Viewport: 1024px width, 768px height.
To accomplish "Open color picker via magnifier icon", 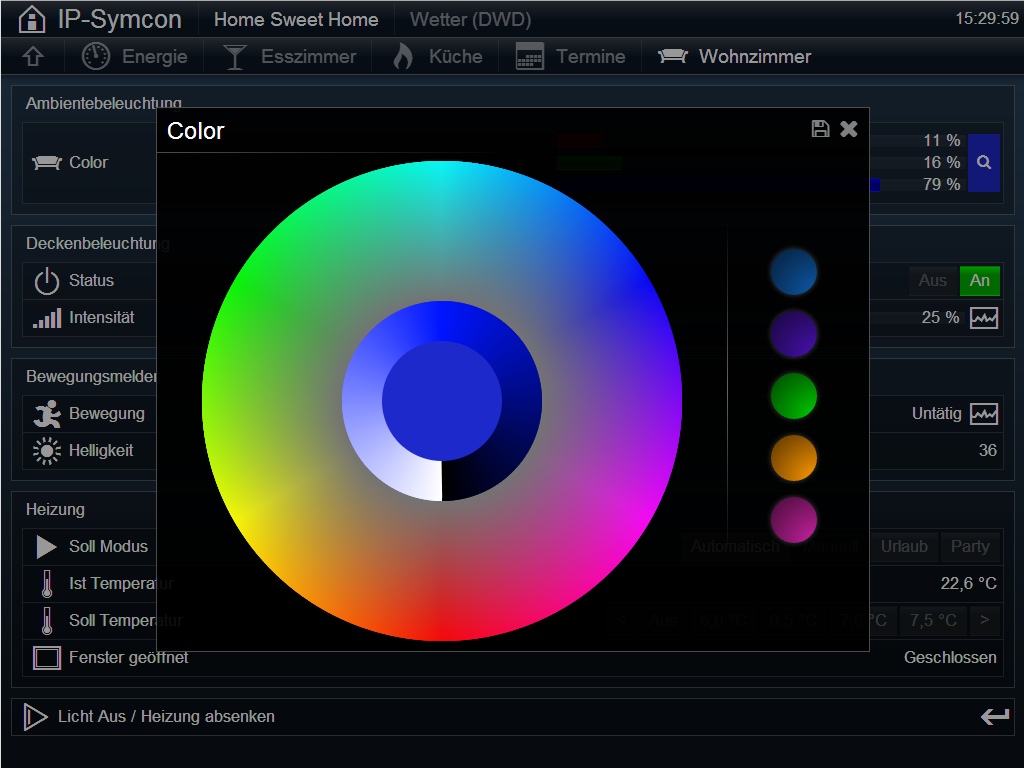I will click(x=984, y=163).
